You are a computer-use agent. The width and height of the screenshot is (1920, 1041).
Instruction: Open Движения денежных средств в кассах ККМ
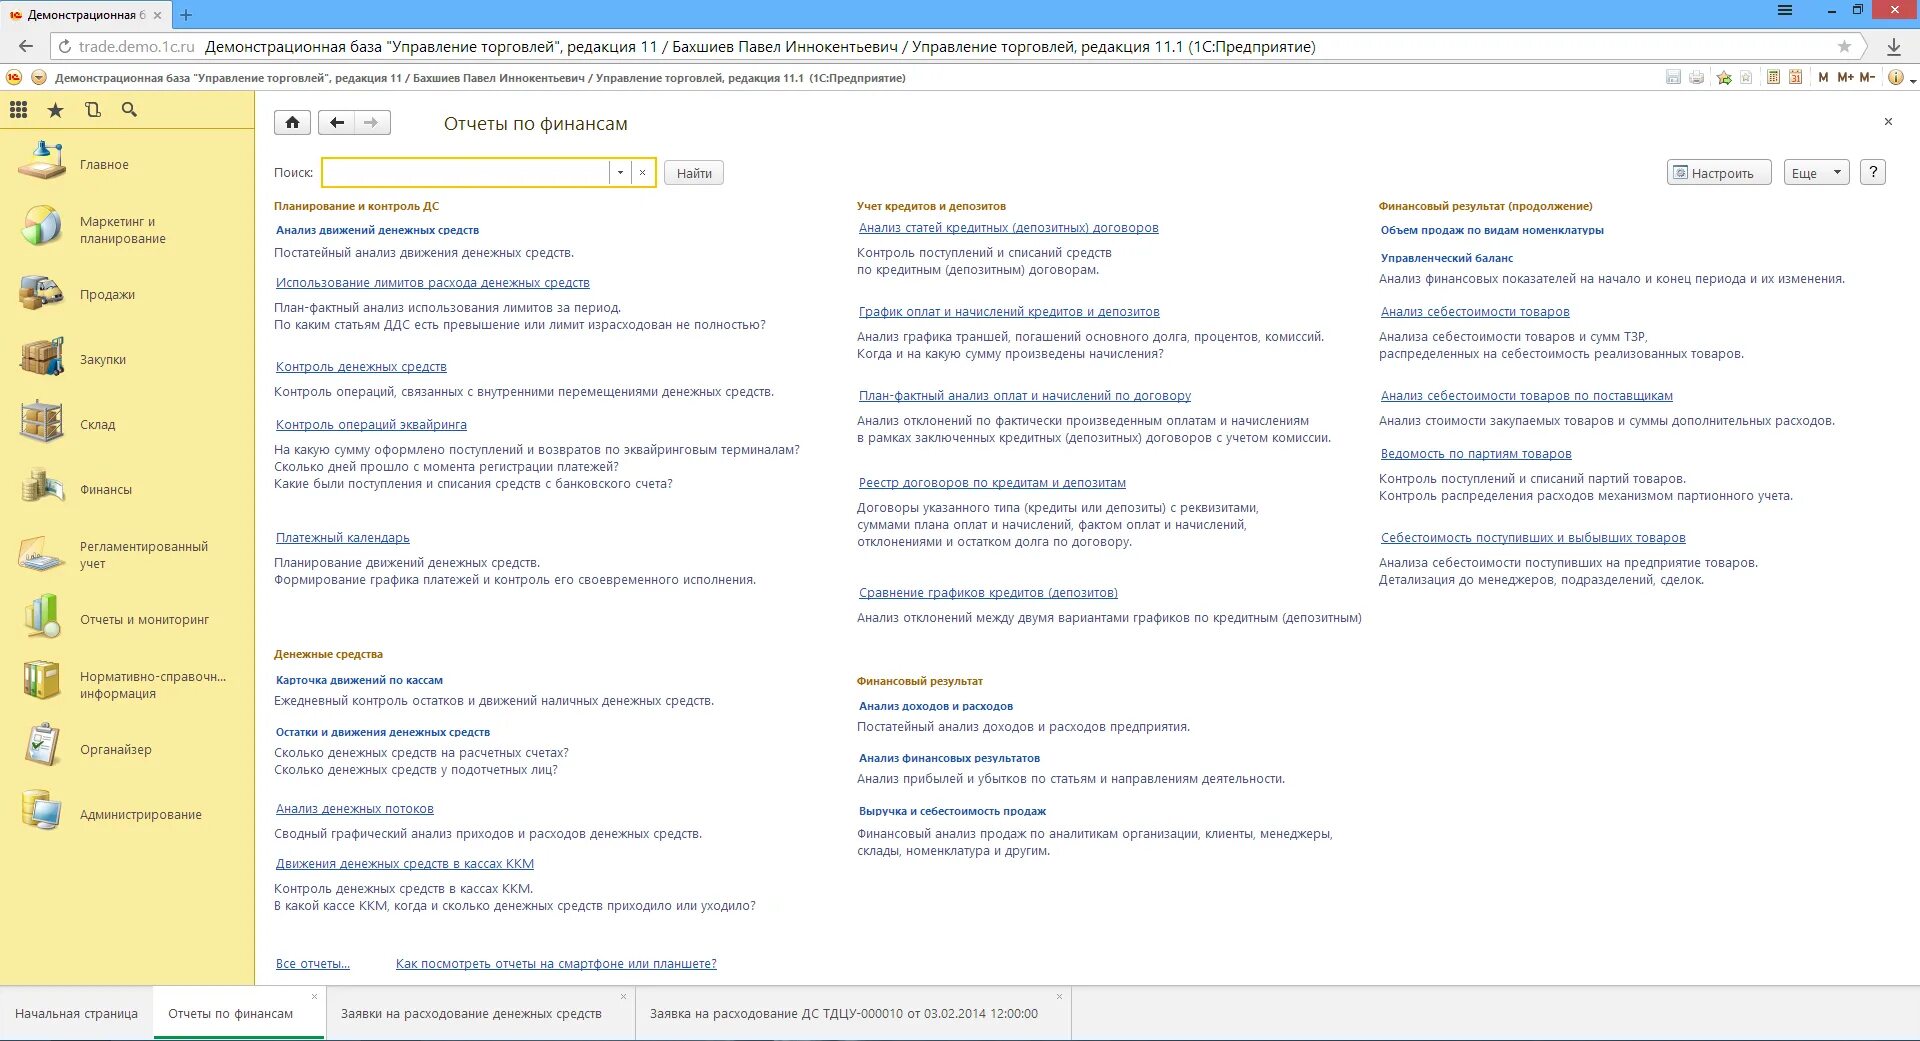click(405, 864)
